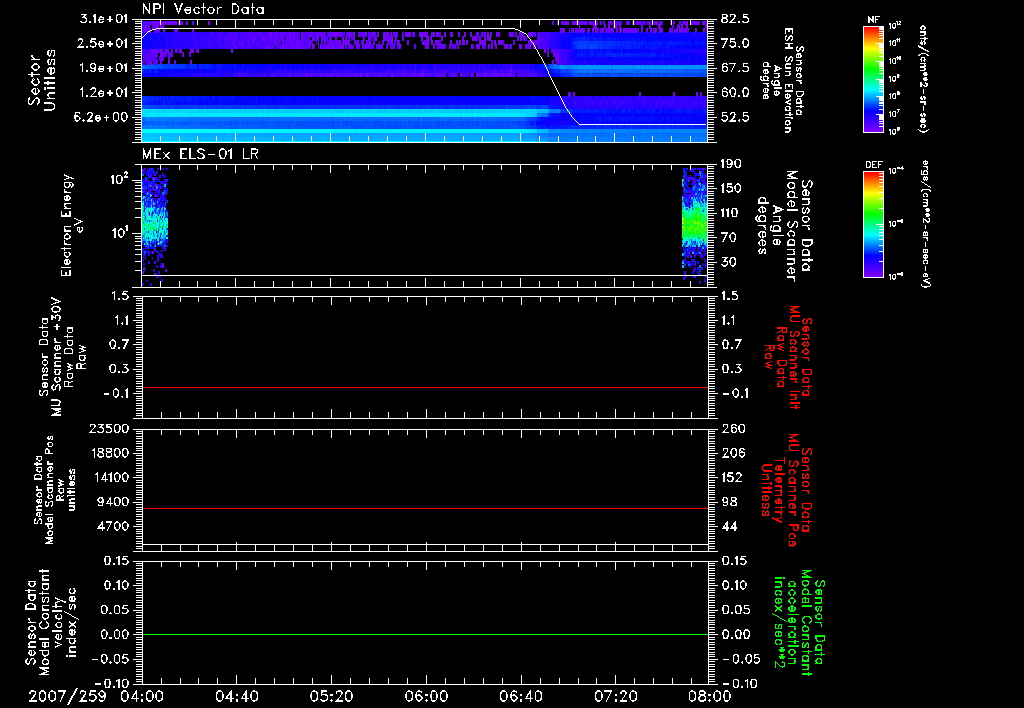Click the 04:00 time axis label
Image resolution: width=1024 pixels, height=708 pixels.
coord(142,696)
